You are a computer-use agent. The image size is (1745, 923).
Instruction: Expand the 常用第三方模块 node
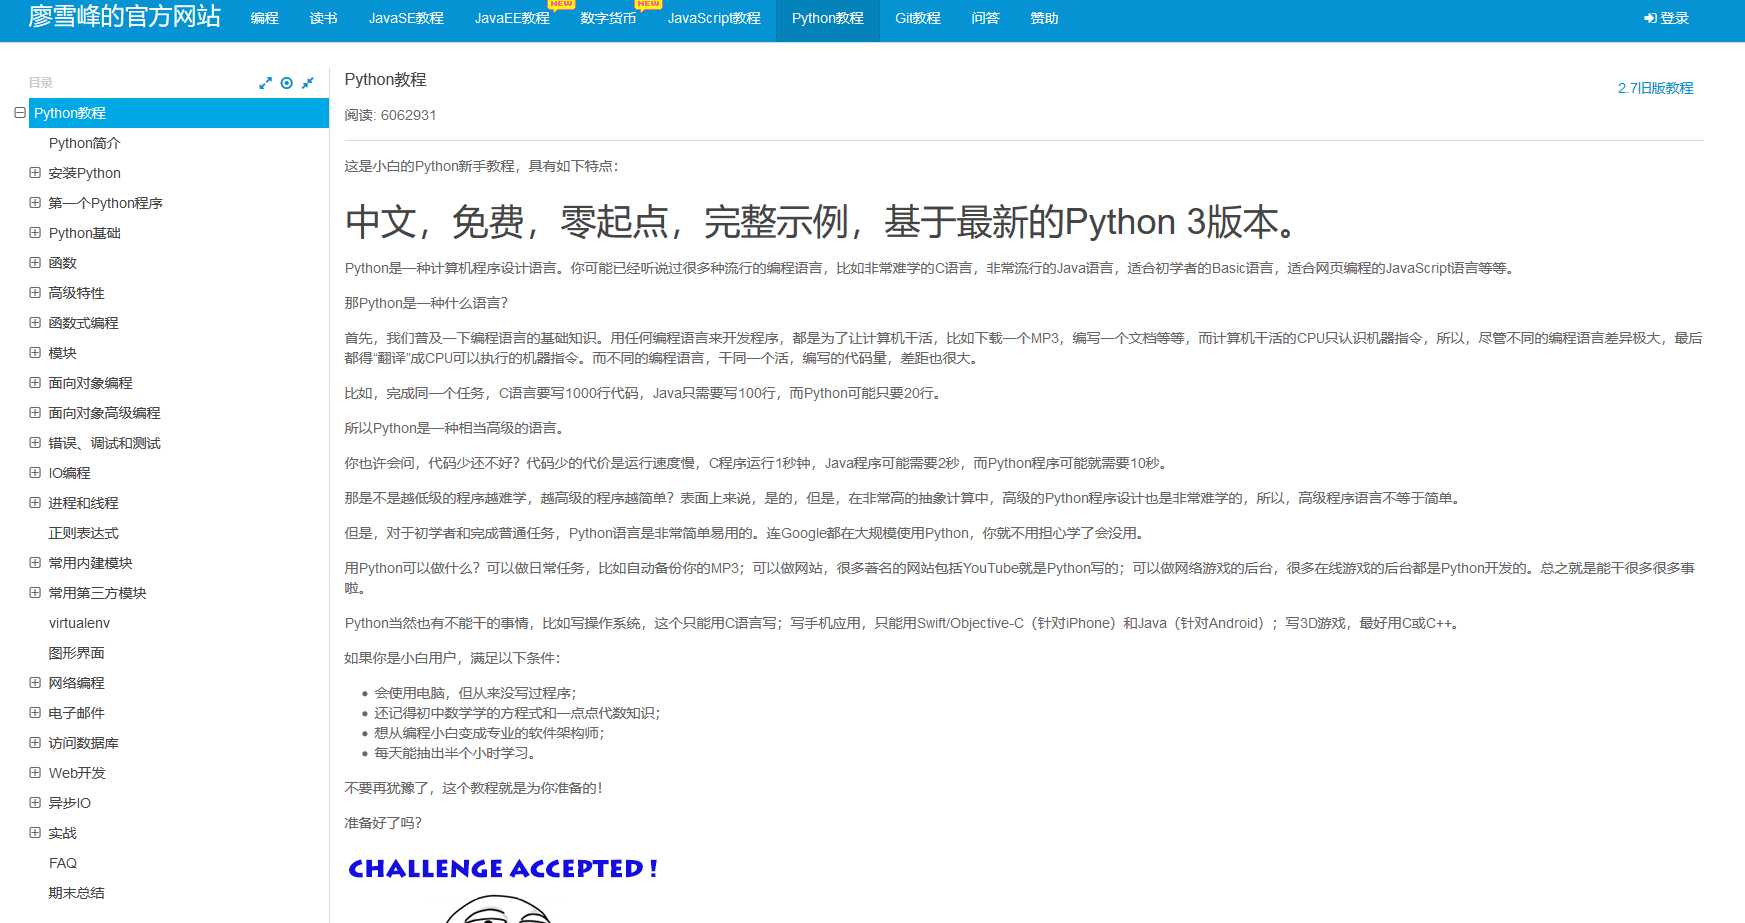pos(35,593)
